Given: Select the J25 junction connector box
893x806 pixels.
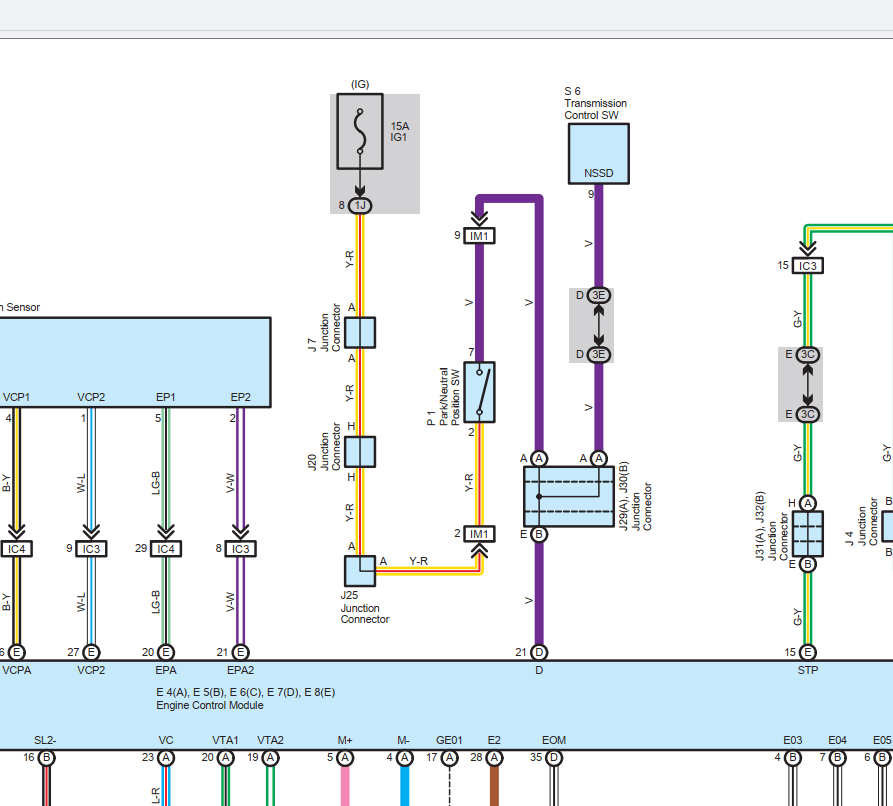Looking at the screenshot, I should [360, 571].
